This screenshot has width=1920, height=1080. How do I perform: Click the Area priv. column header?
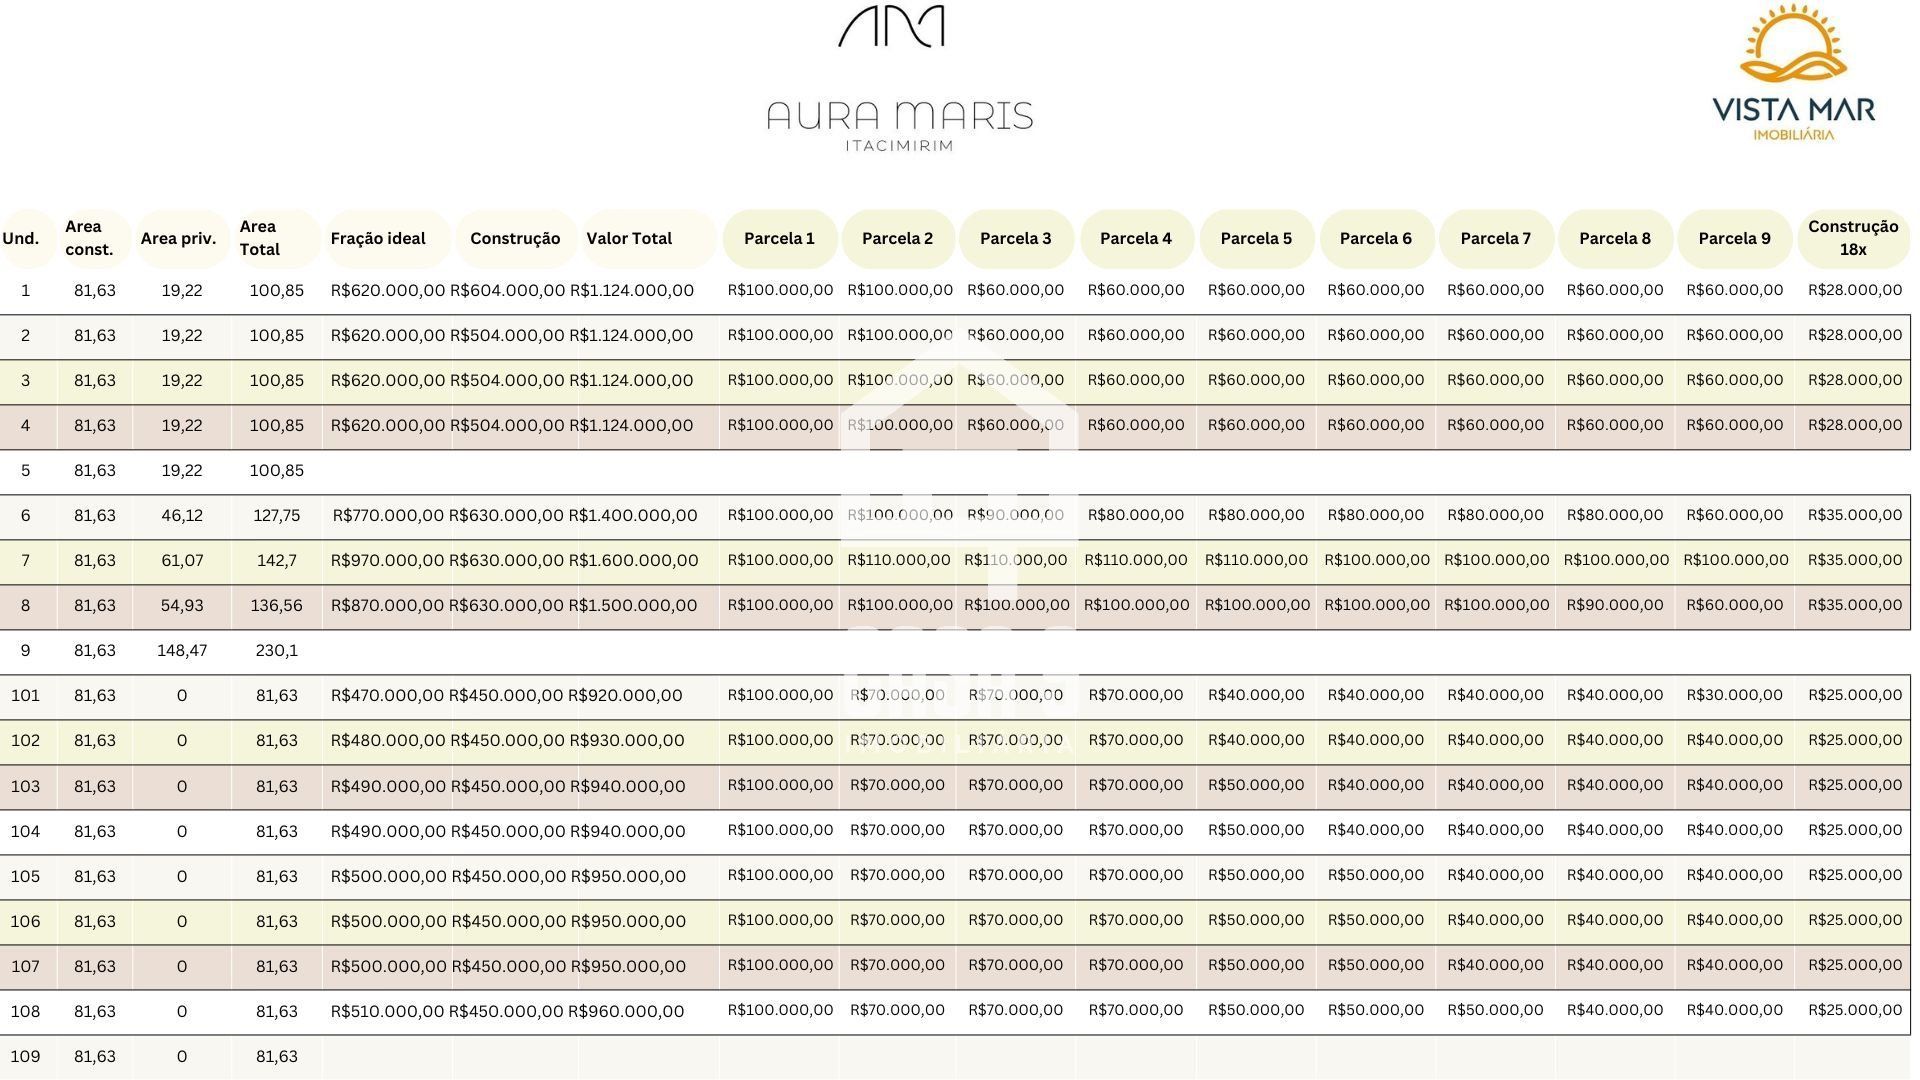(178, 238)
